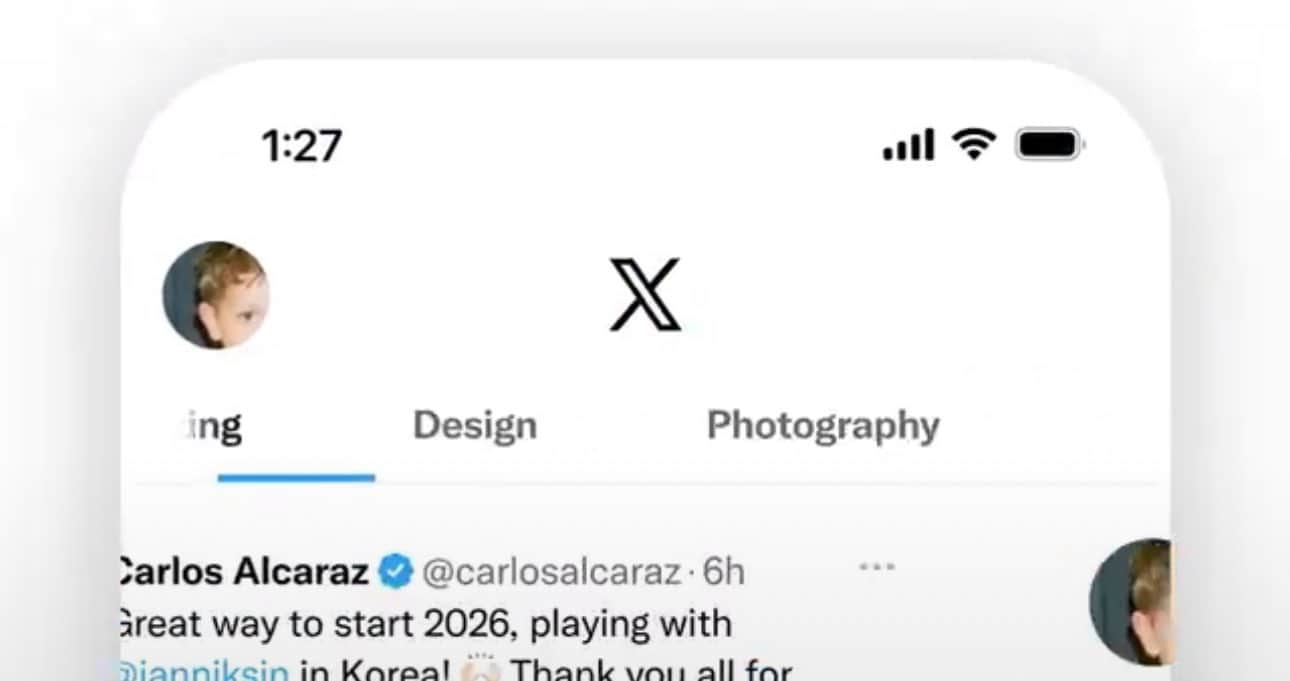Tap the 1:27 clock in the status bar
The image size is (1290, 681).
point(301,146)
